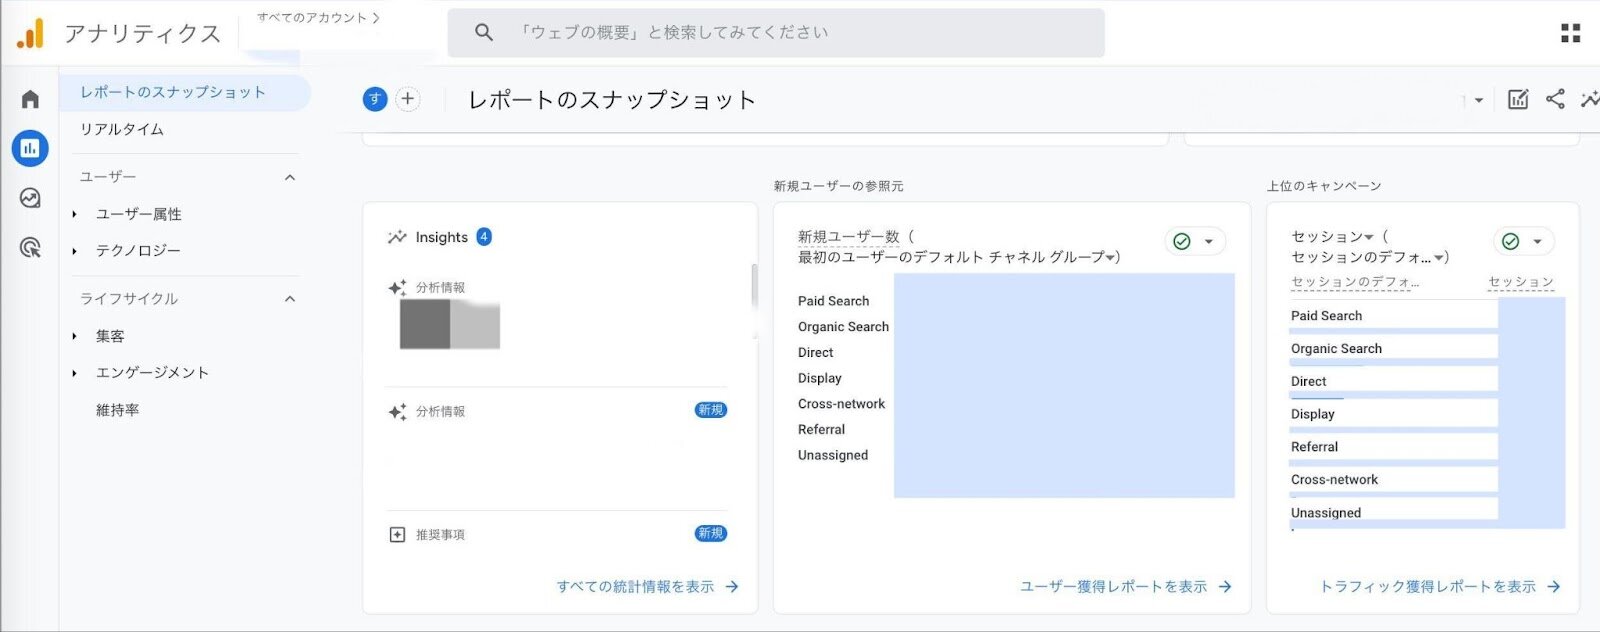Open the date range dropdown arrow
This screenshot has width=1600, height=632.
(1478, 100)
